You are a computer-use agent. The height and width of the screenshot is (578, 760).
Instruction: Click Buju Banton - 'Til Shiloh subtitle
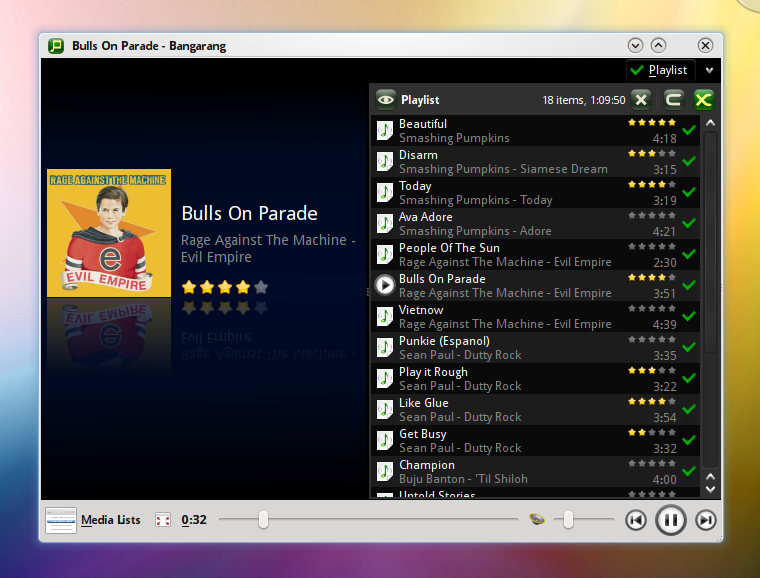(x=463, y=479)
